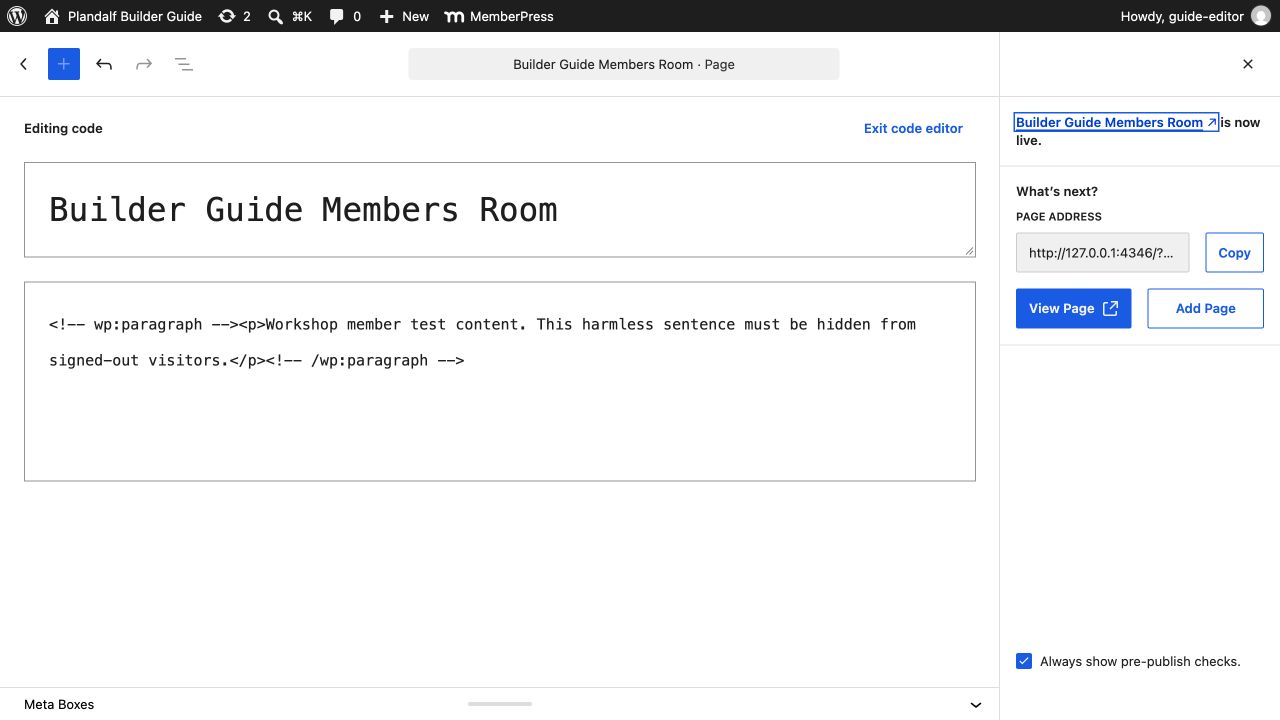Copy the page address
The width and height of the screenshot is (1280, 720).
click(x=1234, y=253)
